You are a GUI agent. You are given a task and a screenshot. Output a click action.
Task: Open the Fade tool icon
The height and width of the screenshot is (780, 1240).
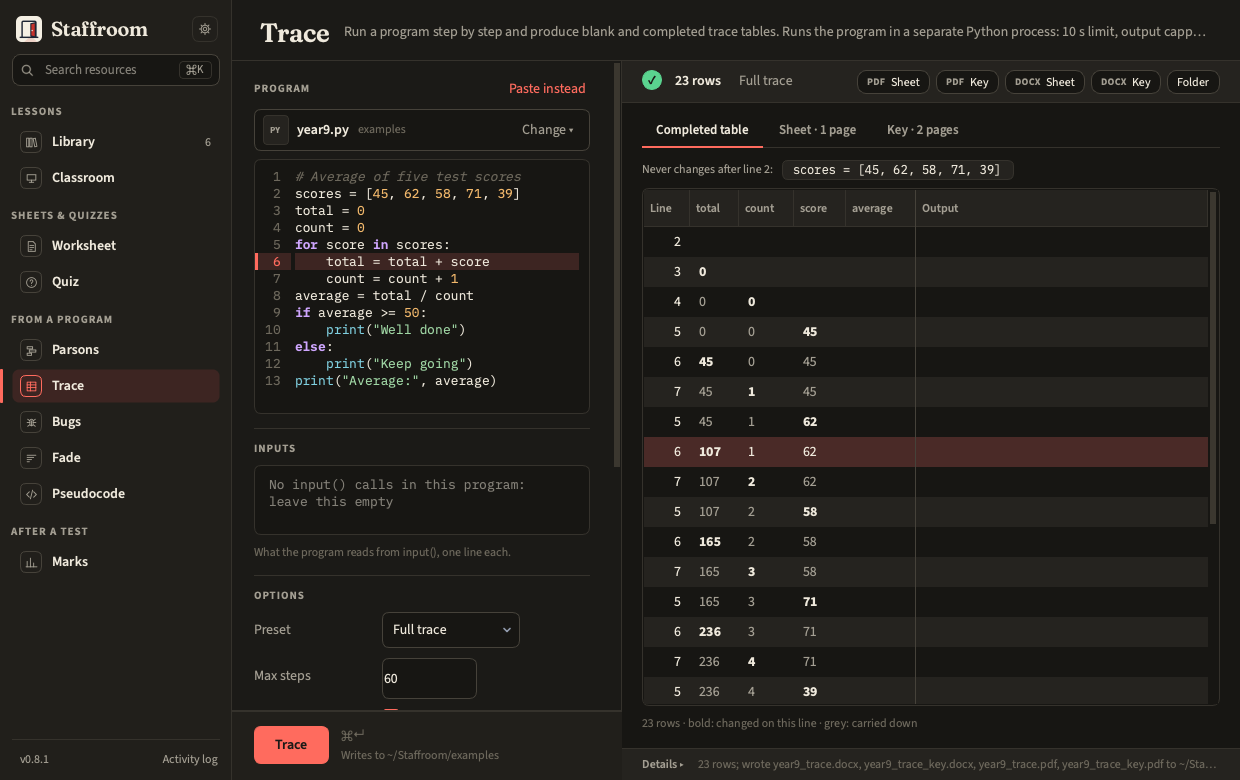[x=32, y=458]
